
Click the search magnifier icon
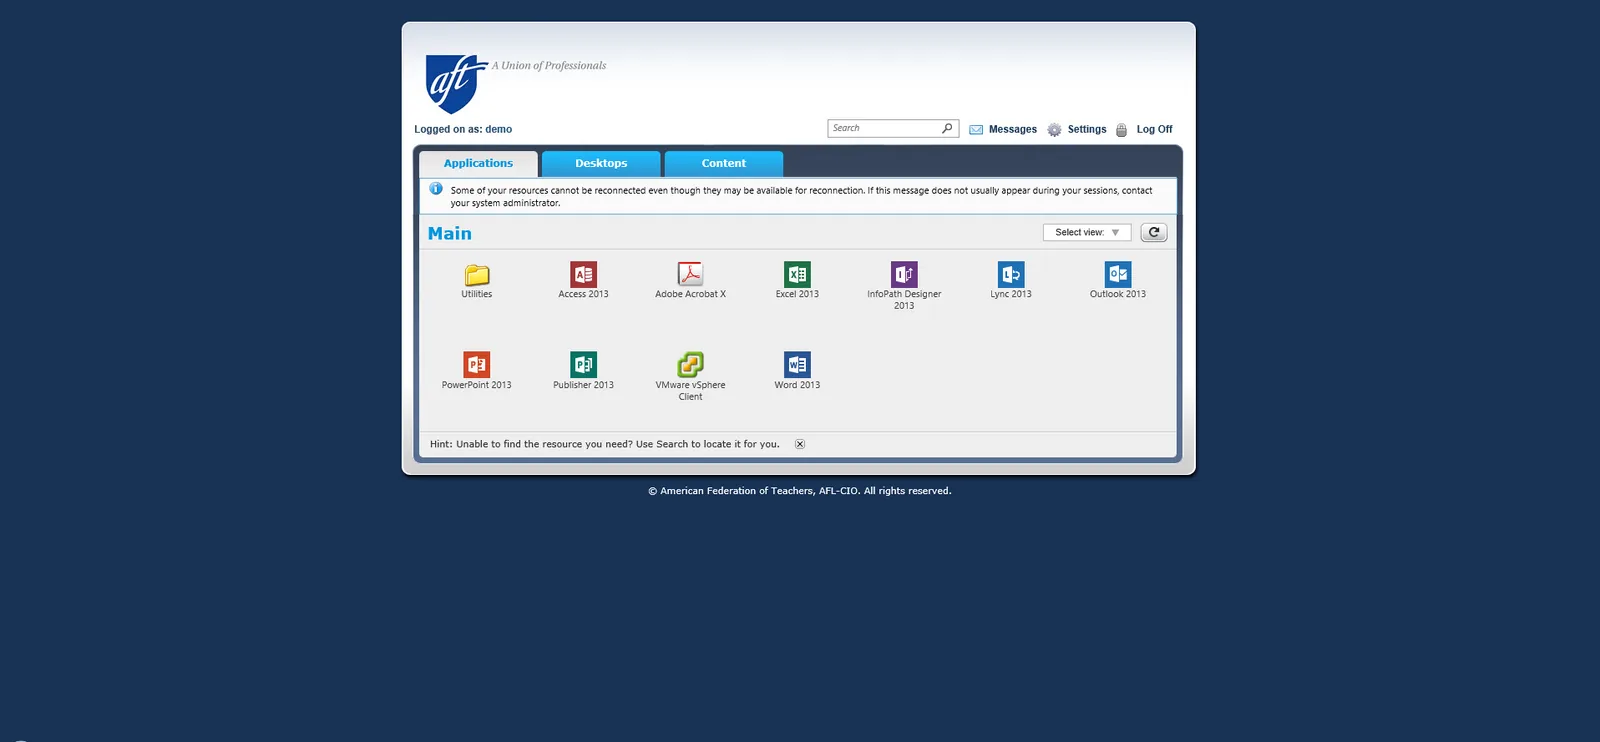[947, 128]
